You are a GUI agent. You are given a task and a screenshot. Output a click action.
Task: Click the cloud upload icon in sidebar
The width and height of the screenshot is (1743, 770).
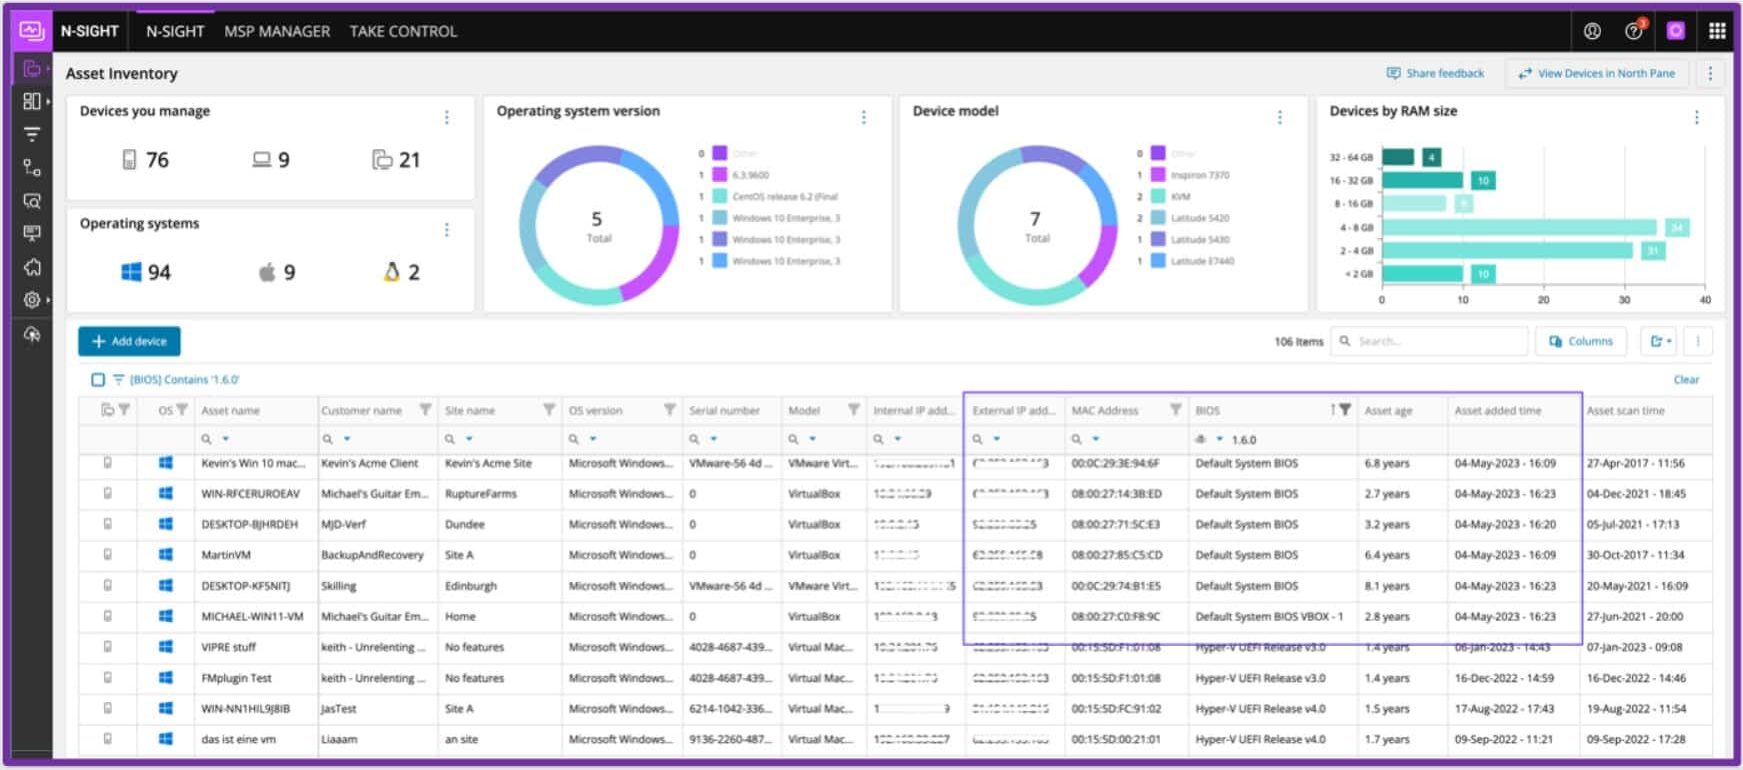click(x=32, y=334)
